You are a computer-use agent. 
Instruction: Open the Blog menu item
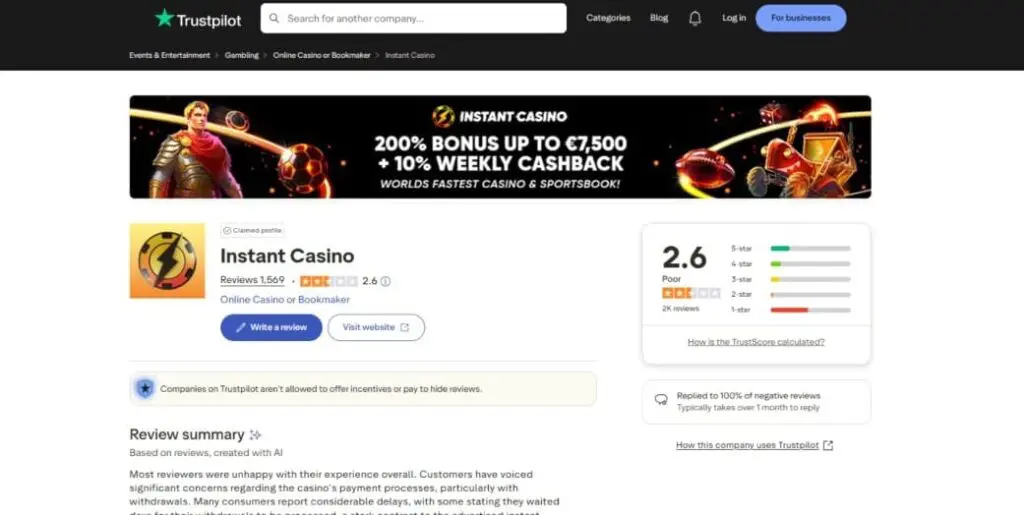coord(659,18)
